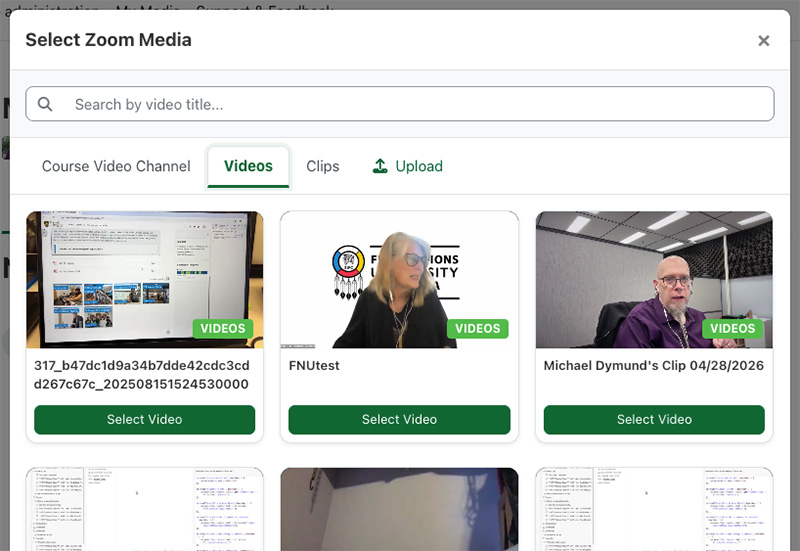800x551 pixels.
Task: Click the VIDEOS badge on Michael Dymund's Clip
Action: (732, 329)
